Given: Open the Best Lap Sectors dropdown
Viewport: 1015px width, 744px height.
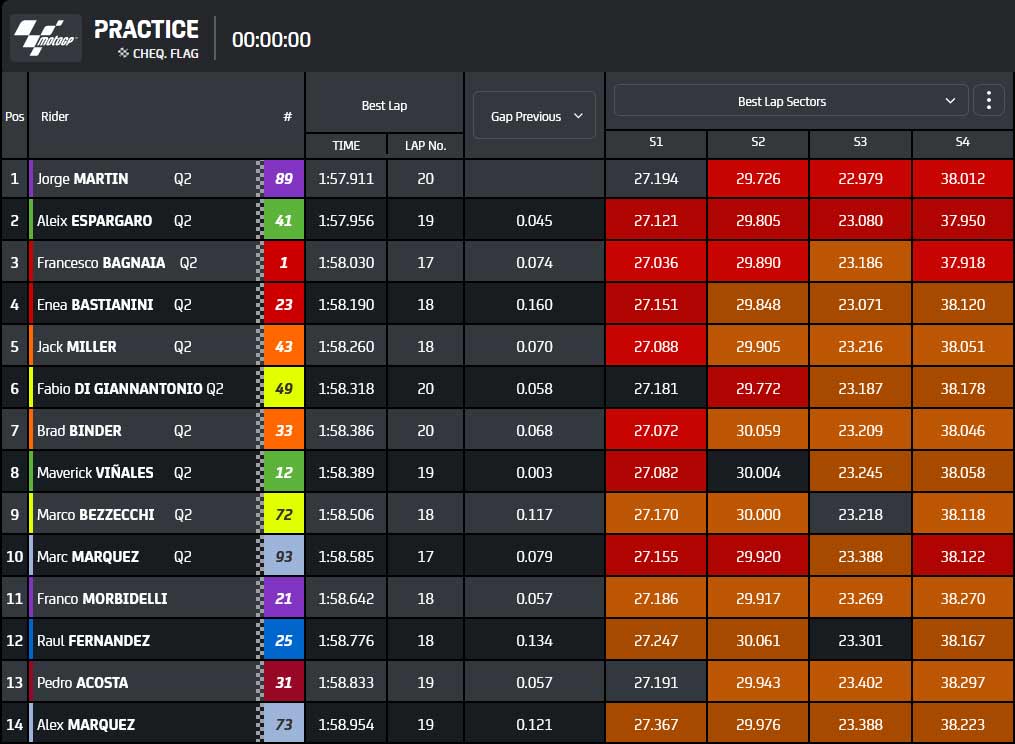Looking at the screenshot, I should (790, 101).
